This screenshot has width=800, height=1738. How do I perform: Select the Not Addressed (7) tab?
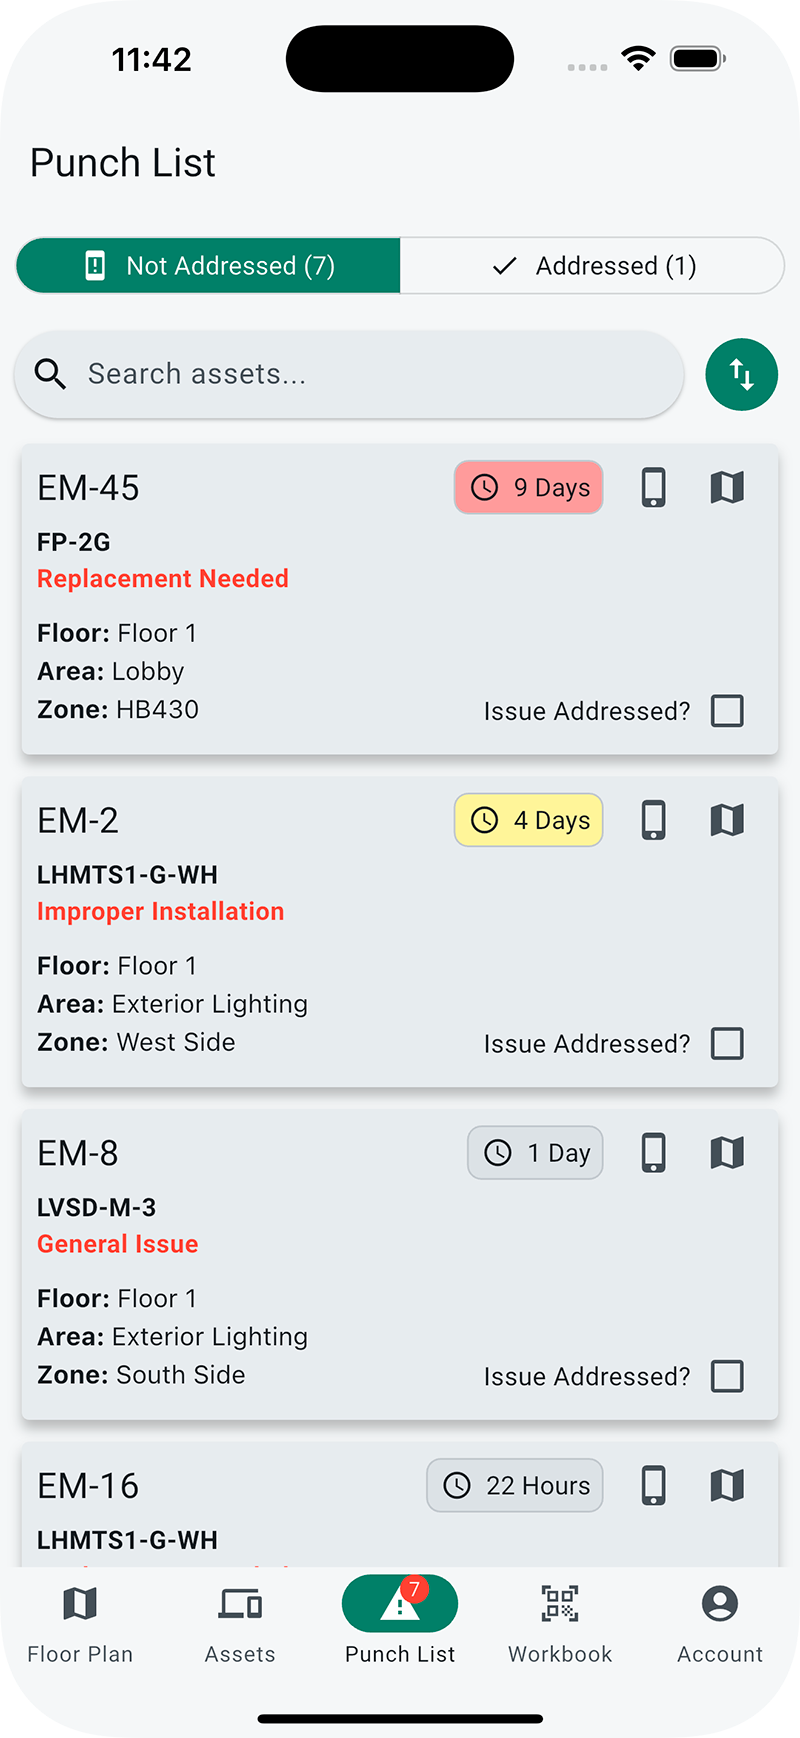pyautogui.click(x=208, y=265)
